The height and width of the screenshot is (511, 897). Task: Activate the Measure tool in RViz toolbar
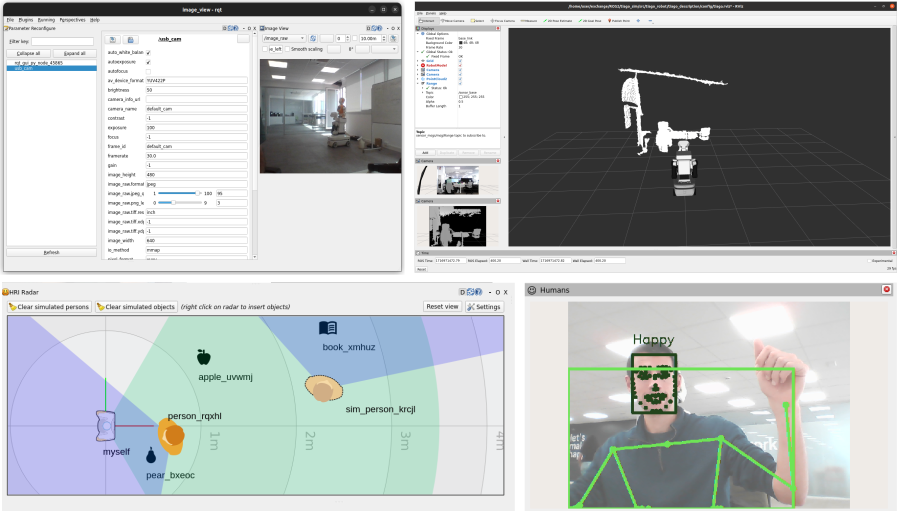(x=528, y=20)
